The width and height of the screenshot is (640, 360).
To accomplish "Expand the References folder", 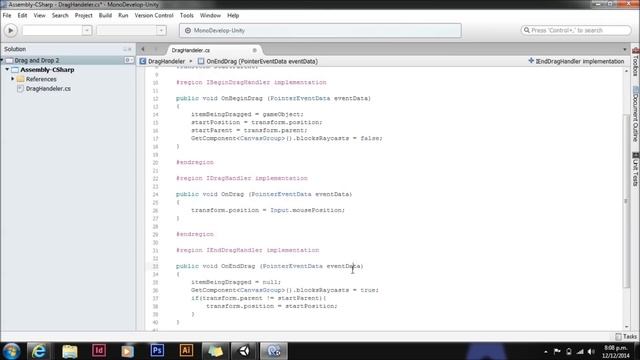I will (13, 79).
